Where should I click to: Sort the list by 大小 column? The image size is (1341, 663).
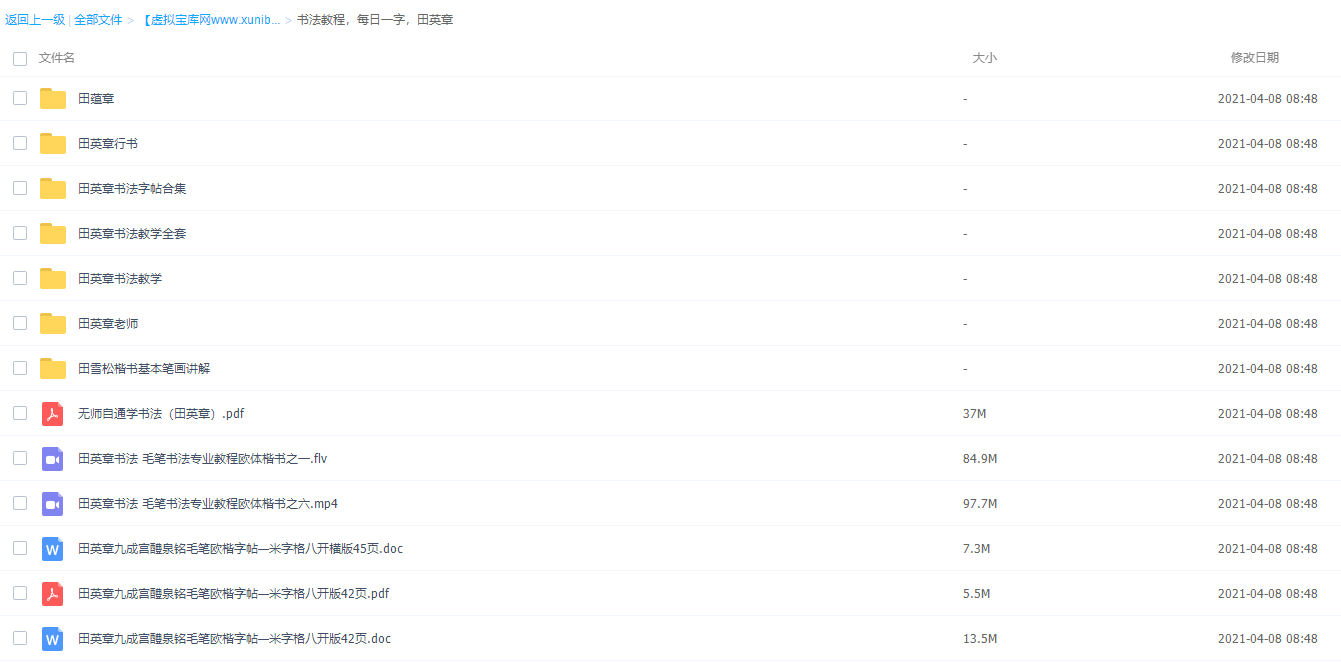[x=984, y=58]
